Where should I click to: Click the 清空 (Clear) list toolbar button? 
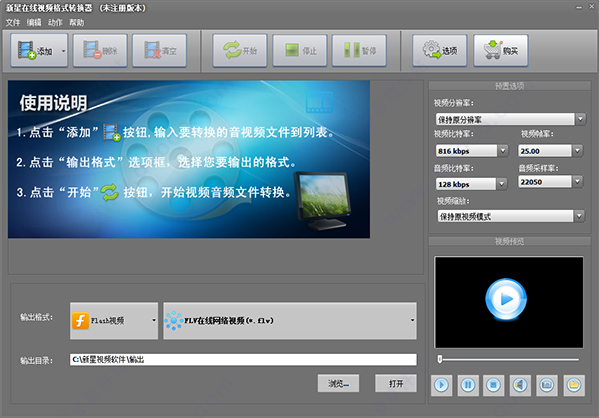pos(160,50)
